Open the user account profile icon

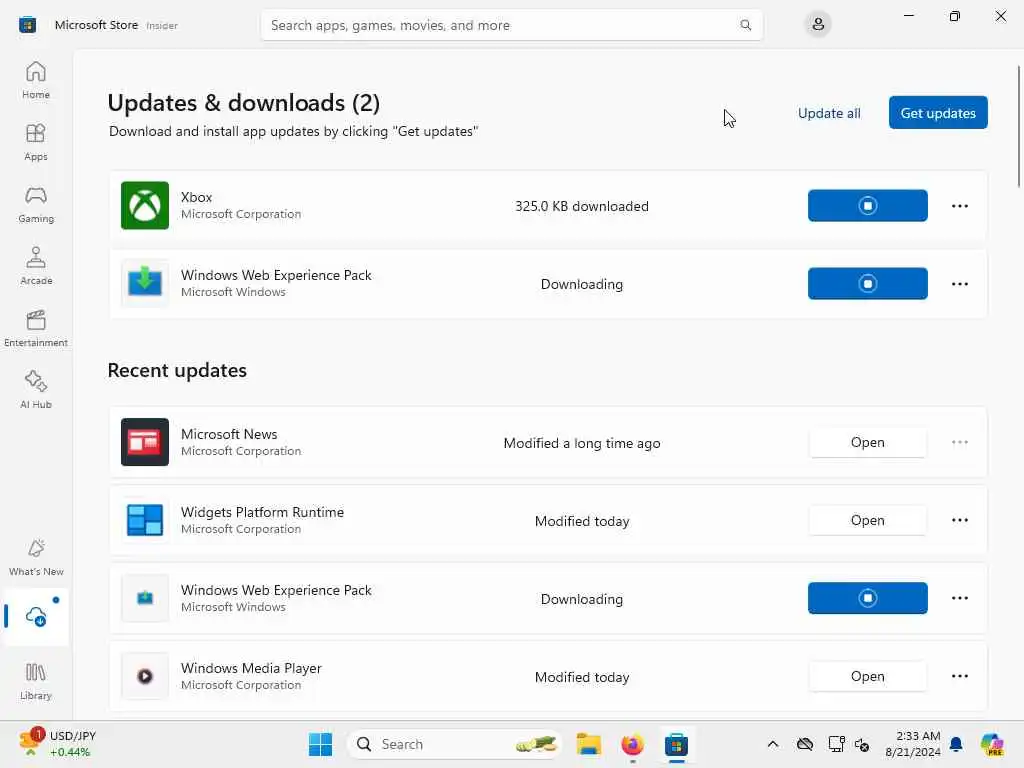tap(818, 25)
